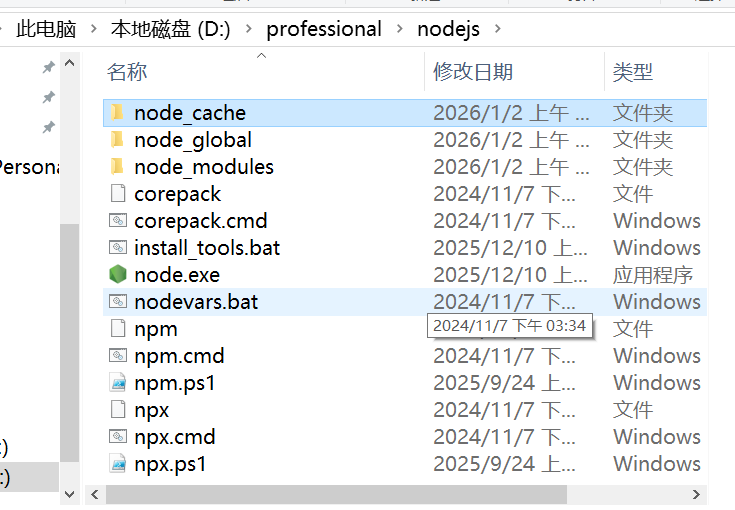
Task: Sort files by 名称 column header
Action: 127,72
